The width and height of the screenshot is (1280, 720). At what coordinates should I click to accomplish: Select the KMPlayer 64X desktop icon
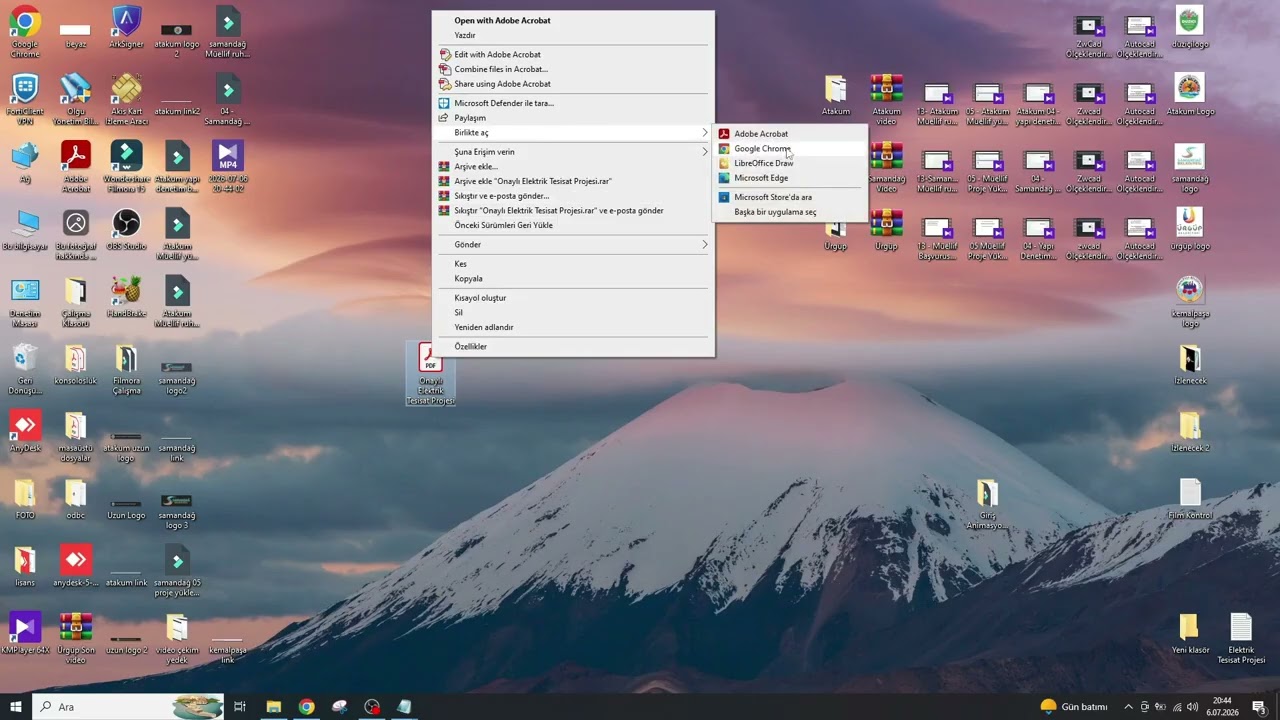click(25, 633)
